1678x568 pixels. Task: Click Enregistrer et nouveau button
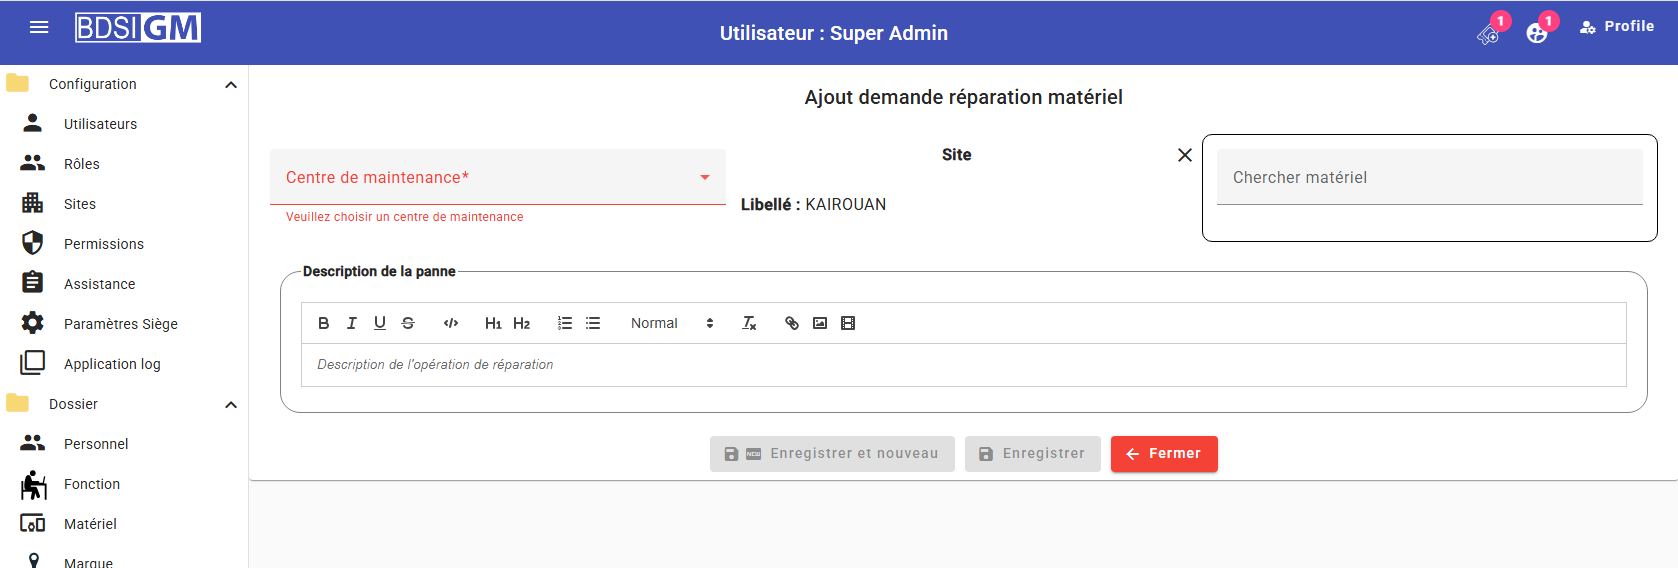(x=832, y=454)
